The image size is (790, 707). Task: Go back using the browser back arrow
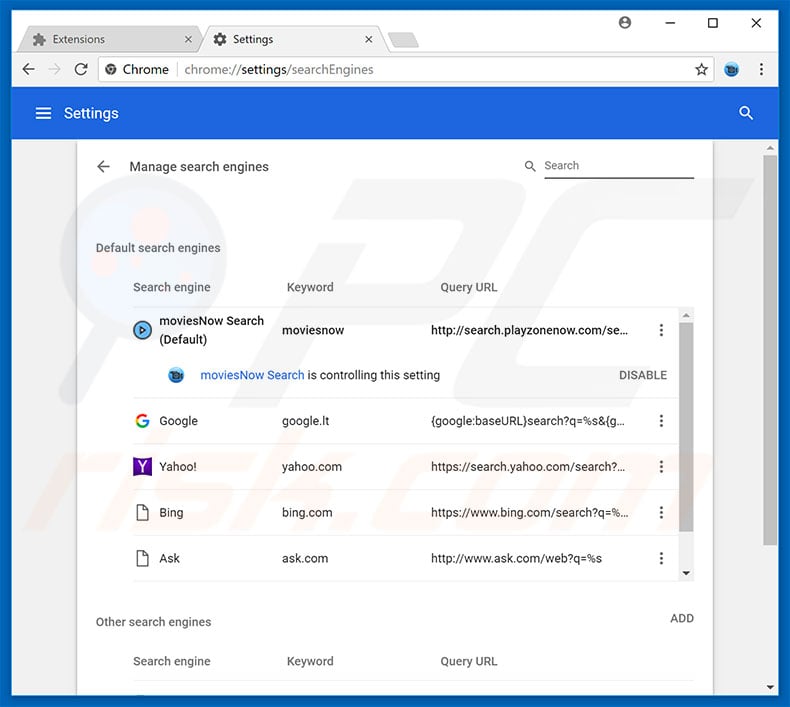click(x=29, y=69)
